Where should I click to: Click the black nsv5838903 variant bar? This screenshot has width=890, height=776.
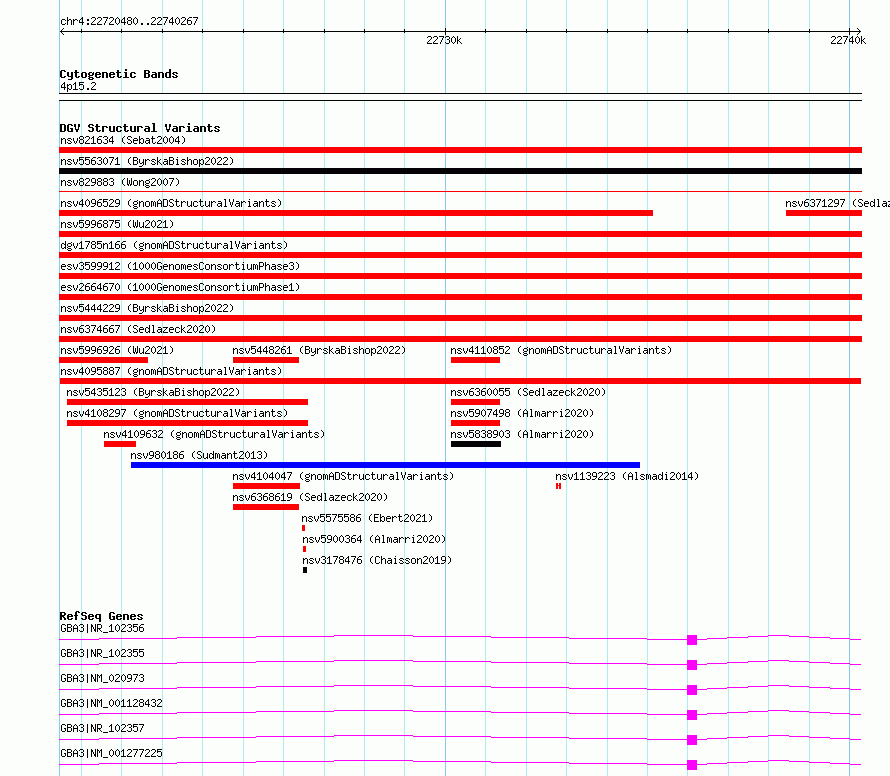[x=476, y=444]
